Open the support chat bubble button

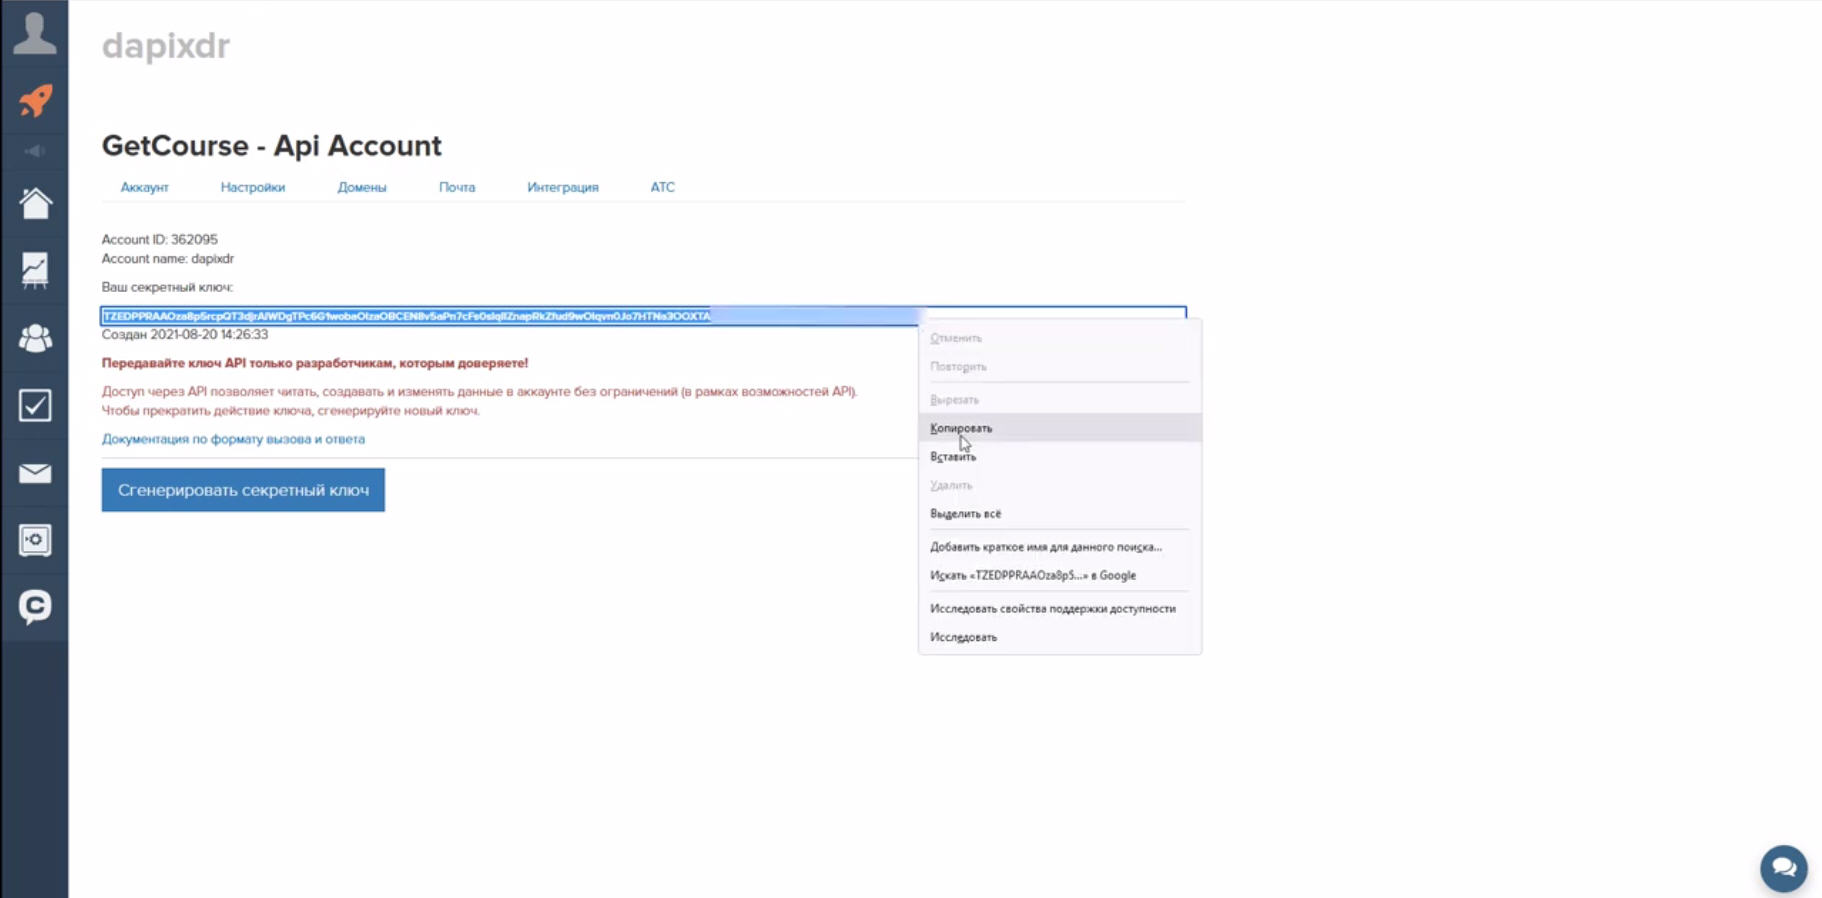click(1783, 868)
